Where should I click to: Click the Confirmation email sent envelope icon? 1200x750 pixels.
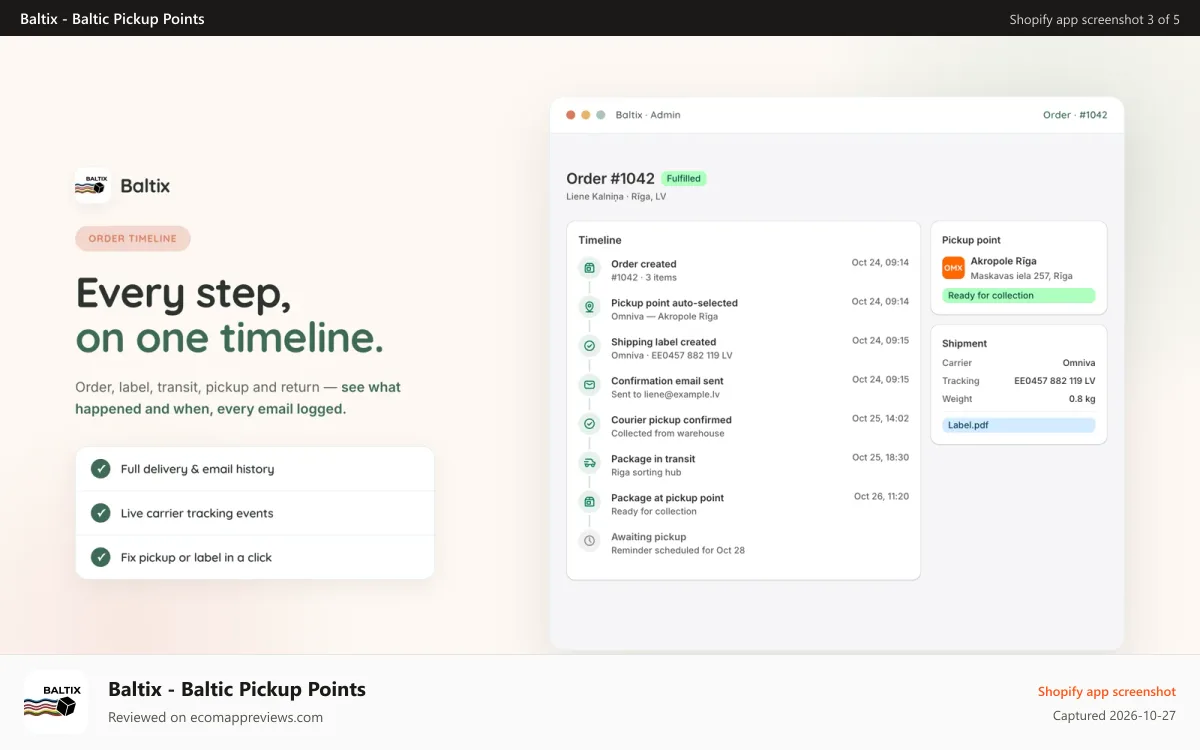590,385
